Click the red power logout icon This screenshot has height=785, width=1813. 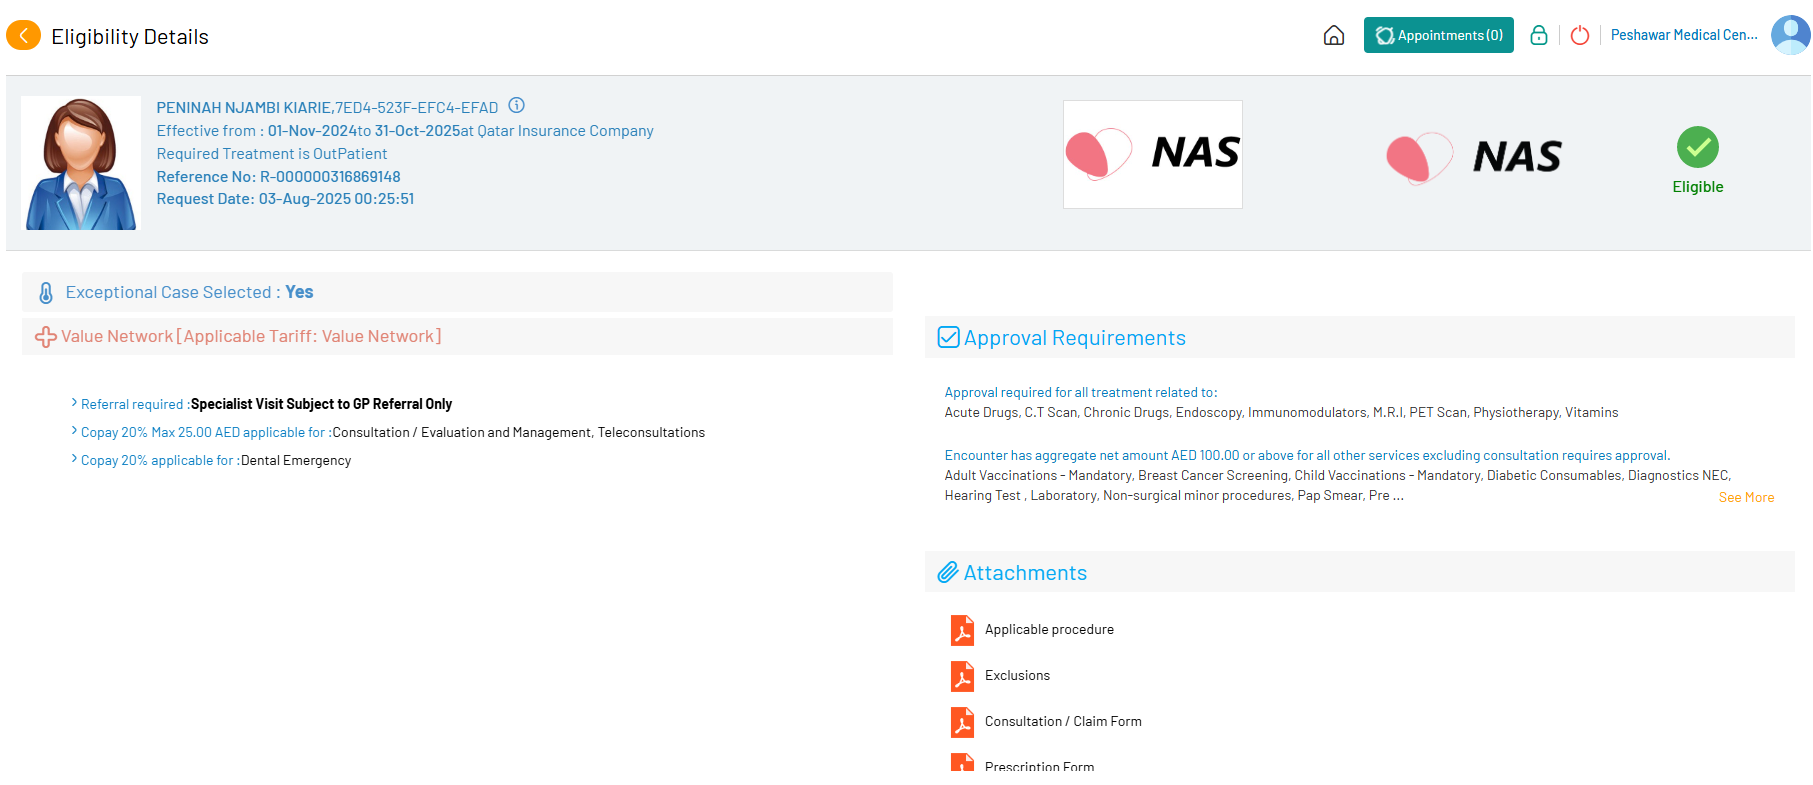[1580, 36]
